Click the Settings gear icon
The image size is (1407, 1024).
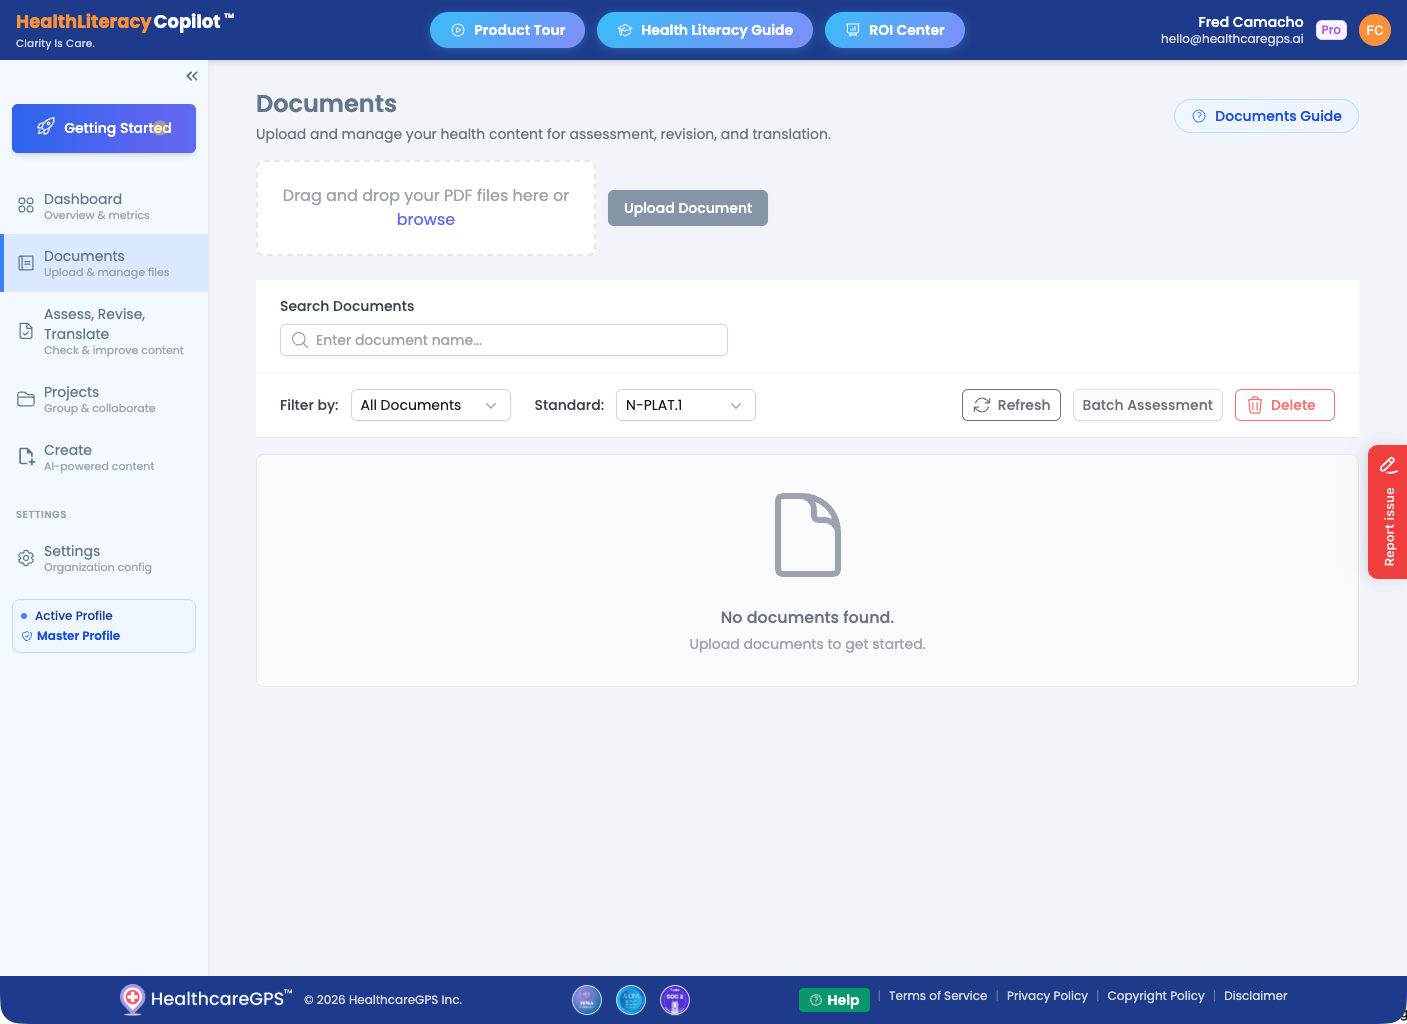25,558
